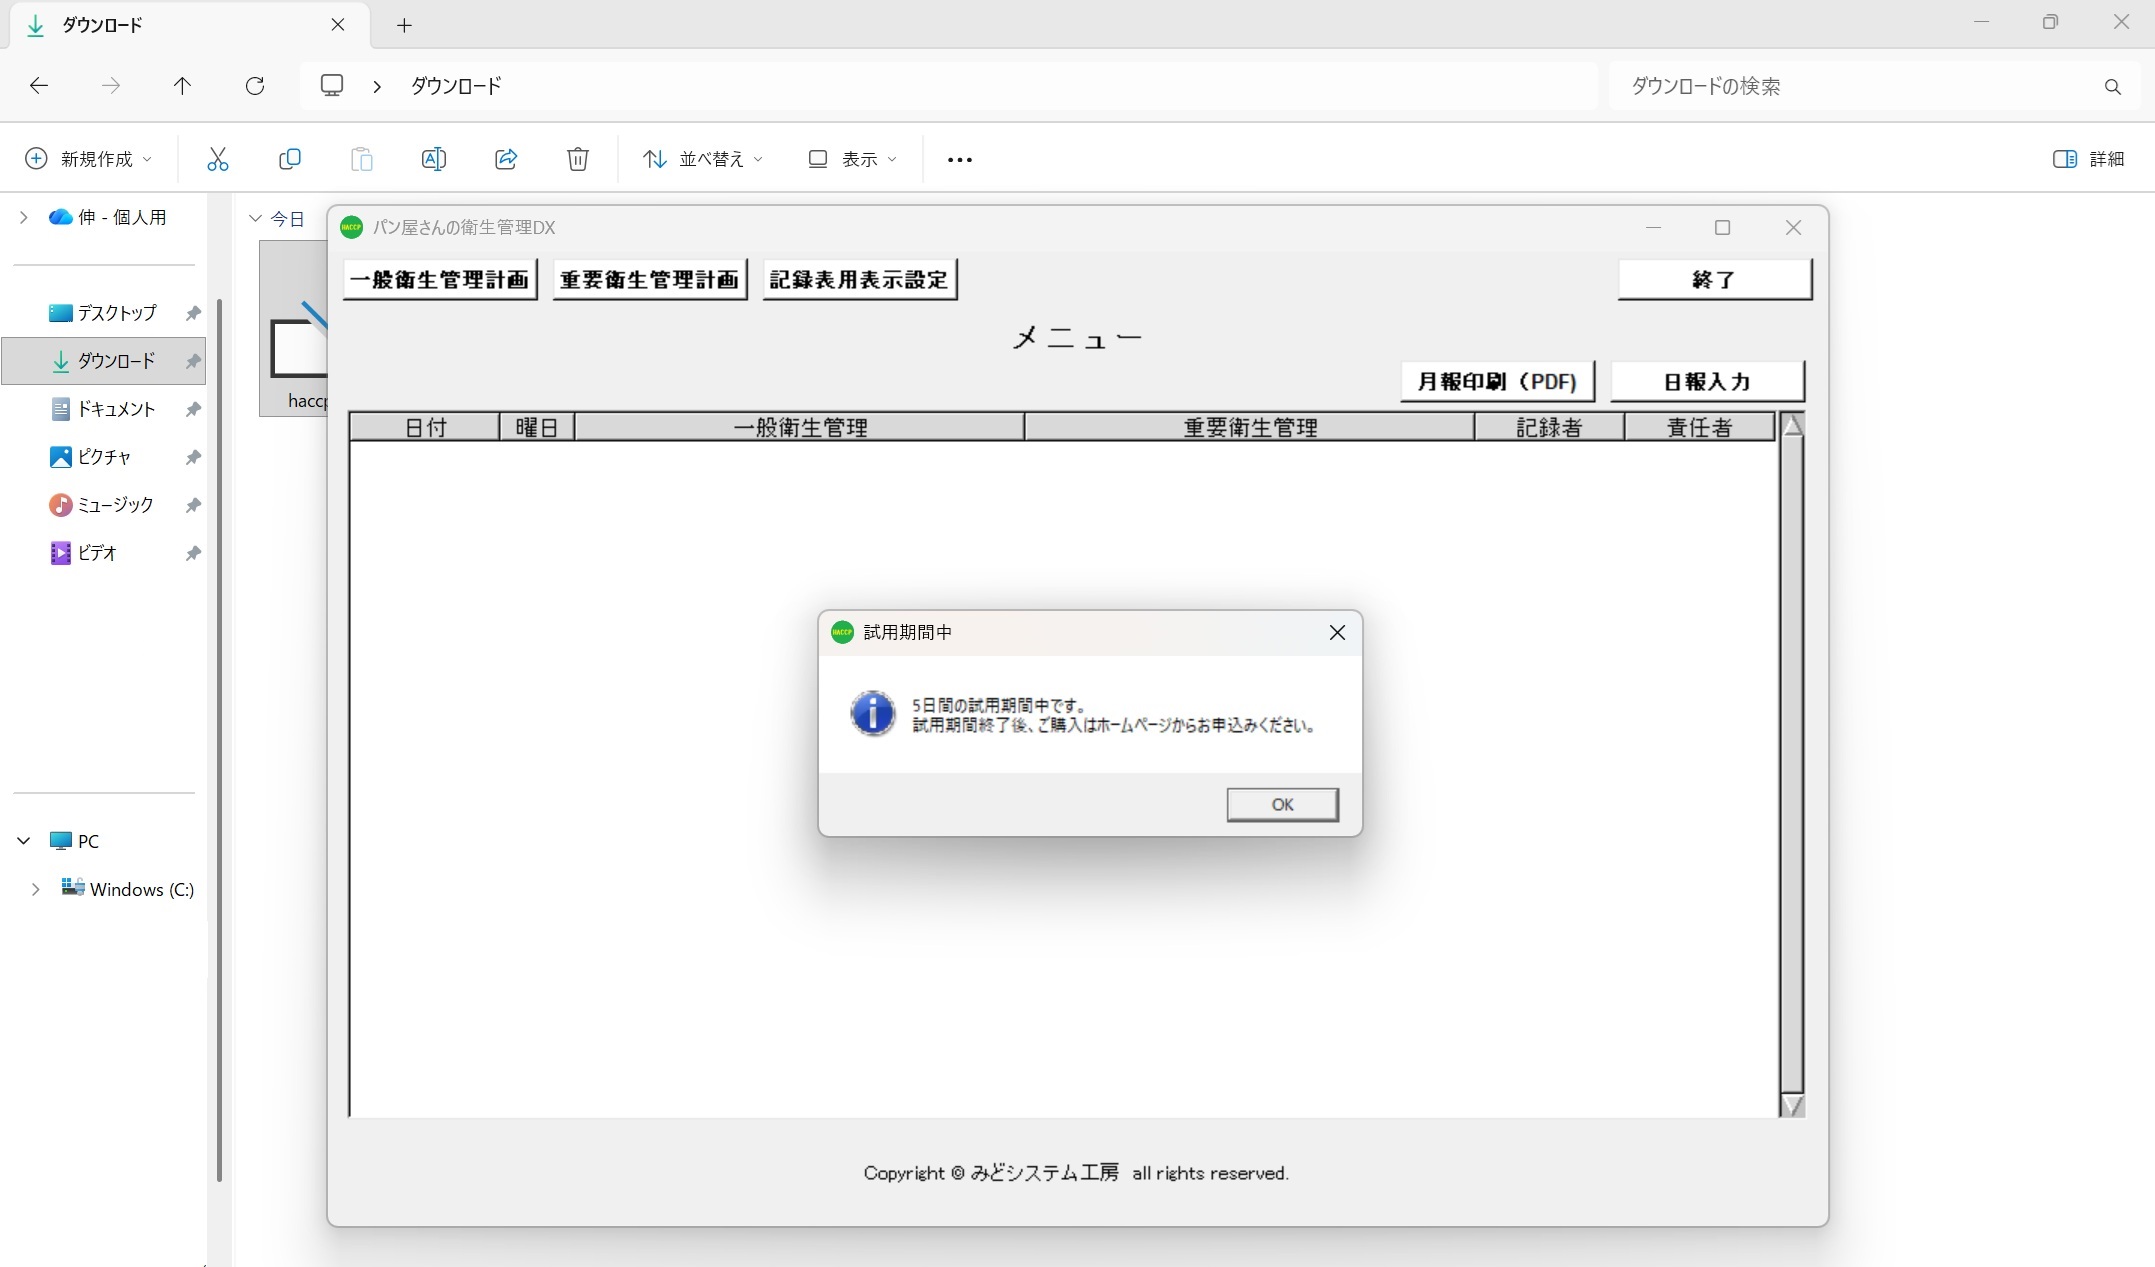Image resolution: width=2155 pixels, height=1267 pixels.
Task: Navigate up one folder level
Action: 182,86
